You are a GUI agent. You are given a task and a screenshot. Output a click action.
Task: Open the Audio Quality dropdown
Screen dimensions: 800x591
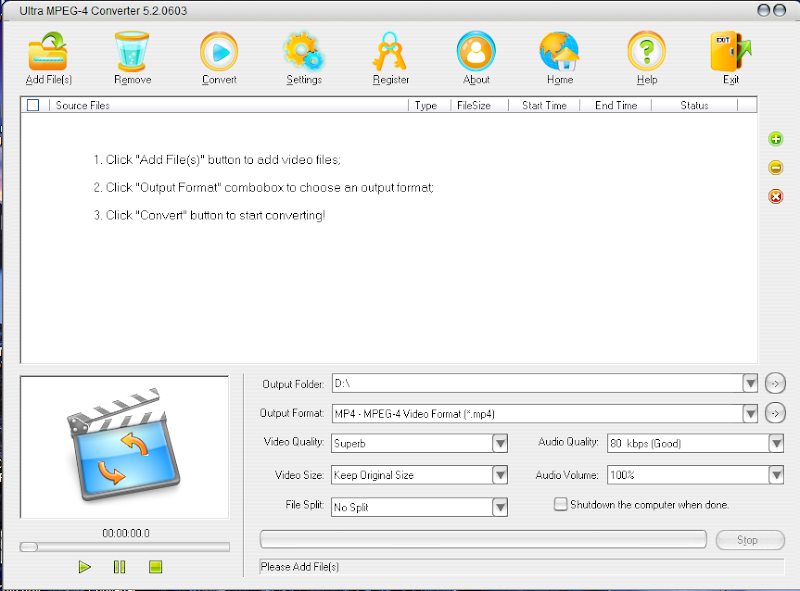click(x=776, y=443)
